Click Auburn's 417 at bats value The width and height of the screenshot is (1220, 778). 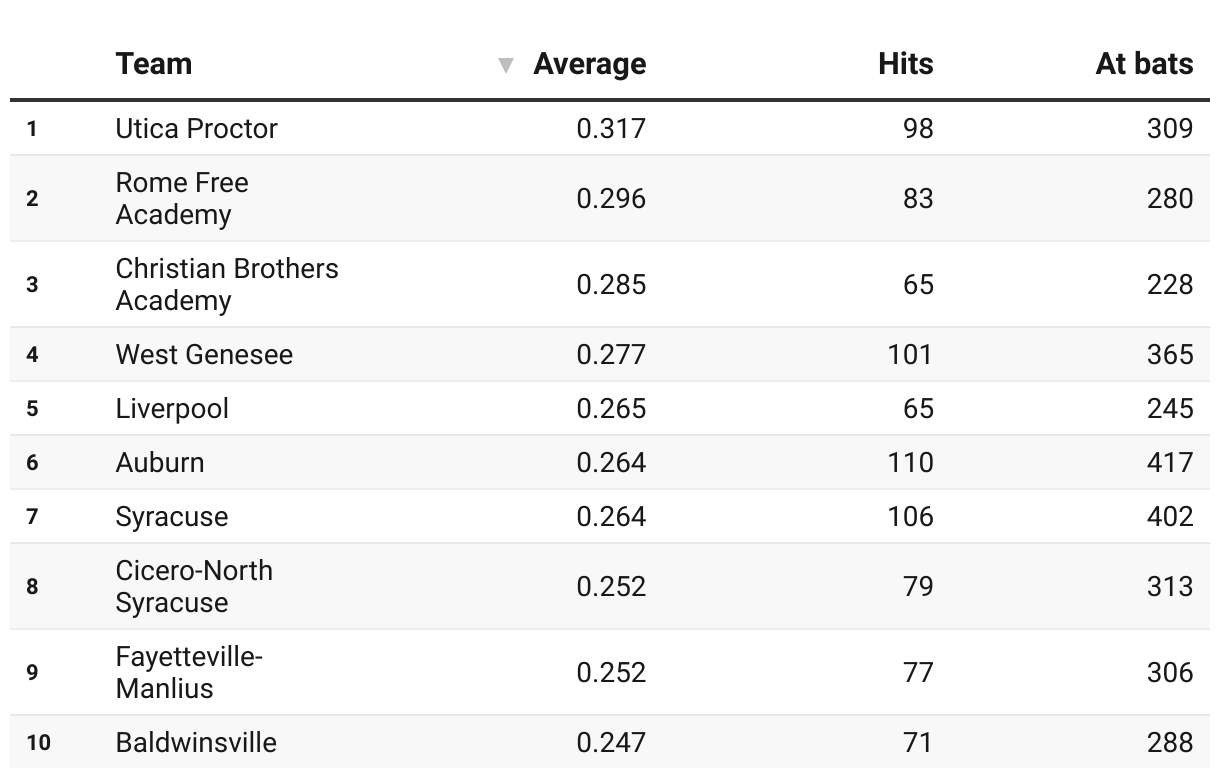pyautogui.click(x=1170, y=462)
